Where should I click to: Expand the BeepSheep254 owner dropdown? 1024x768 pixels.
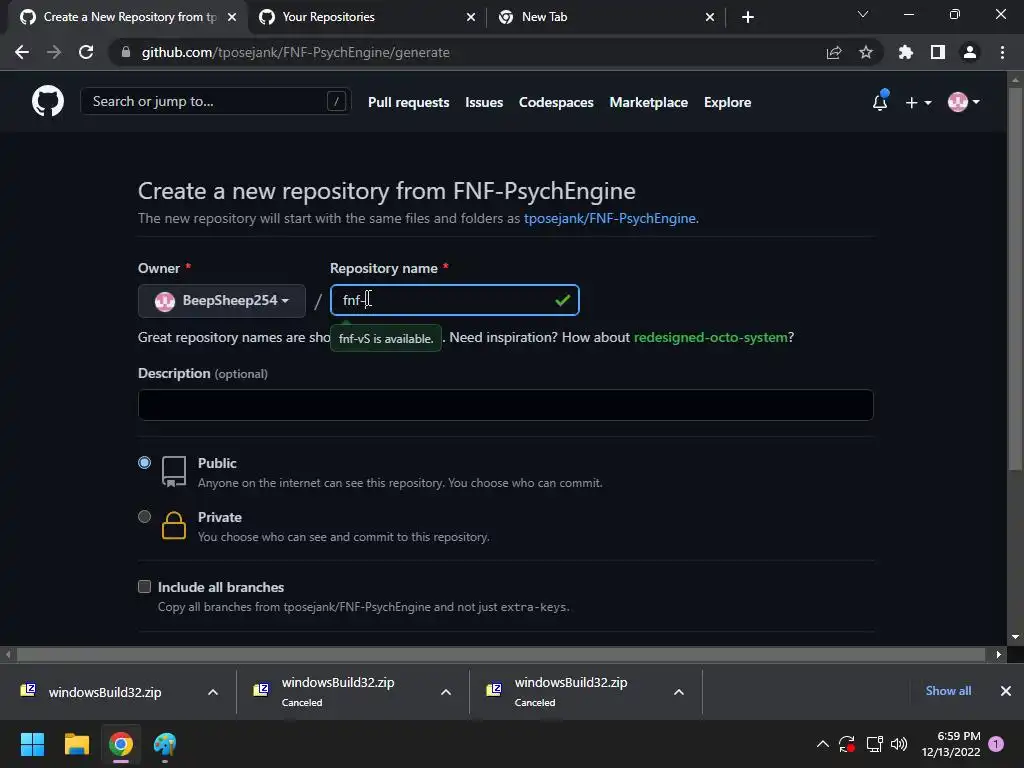(221, 300)
